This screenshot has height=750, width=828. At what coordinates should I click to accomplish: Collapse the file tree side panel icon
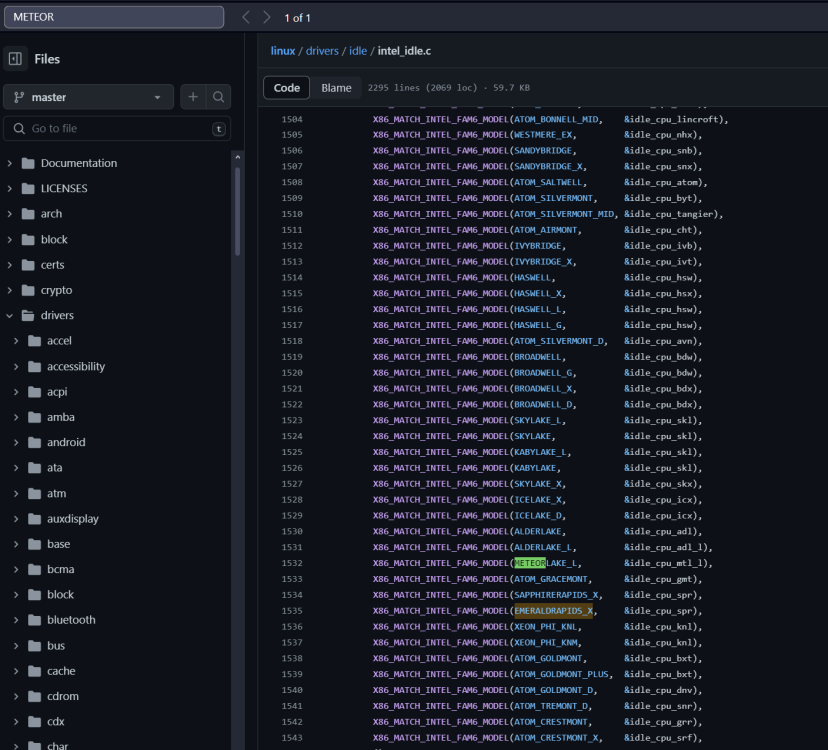coord(15,59)
